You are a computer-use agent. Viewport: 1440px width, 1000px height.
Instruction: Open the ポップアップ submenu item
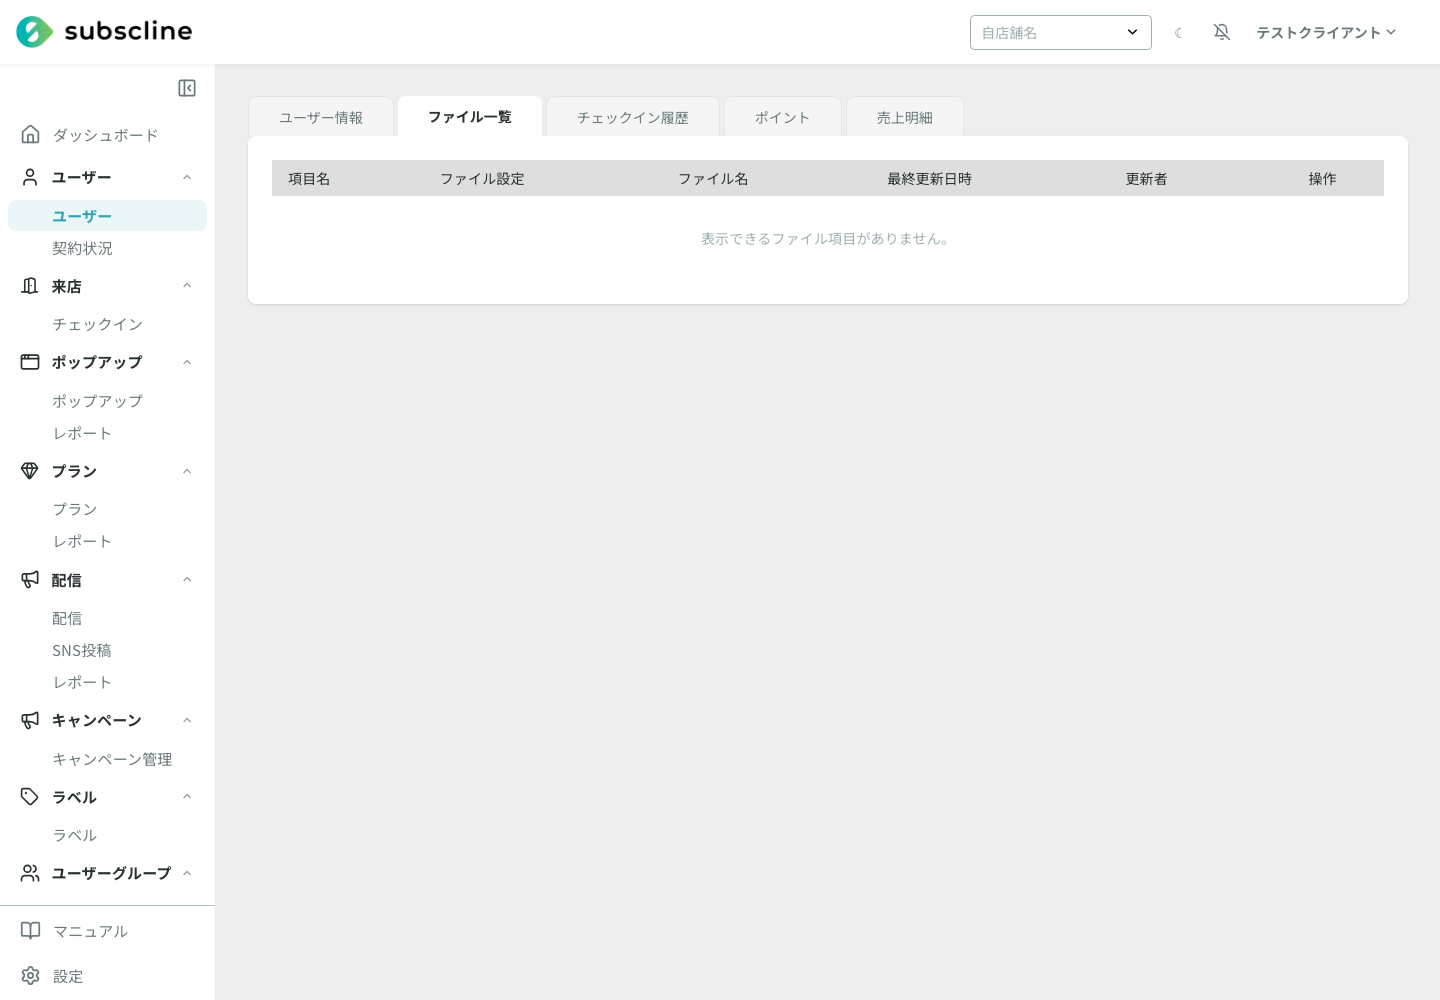click(x=97, y=401)
